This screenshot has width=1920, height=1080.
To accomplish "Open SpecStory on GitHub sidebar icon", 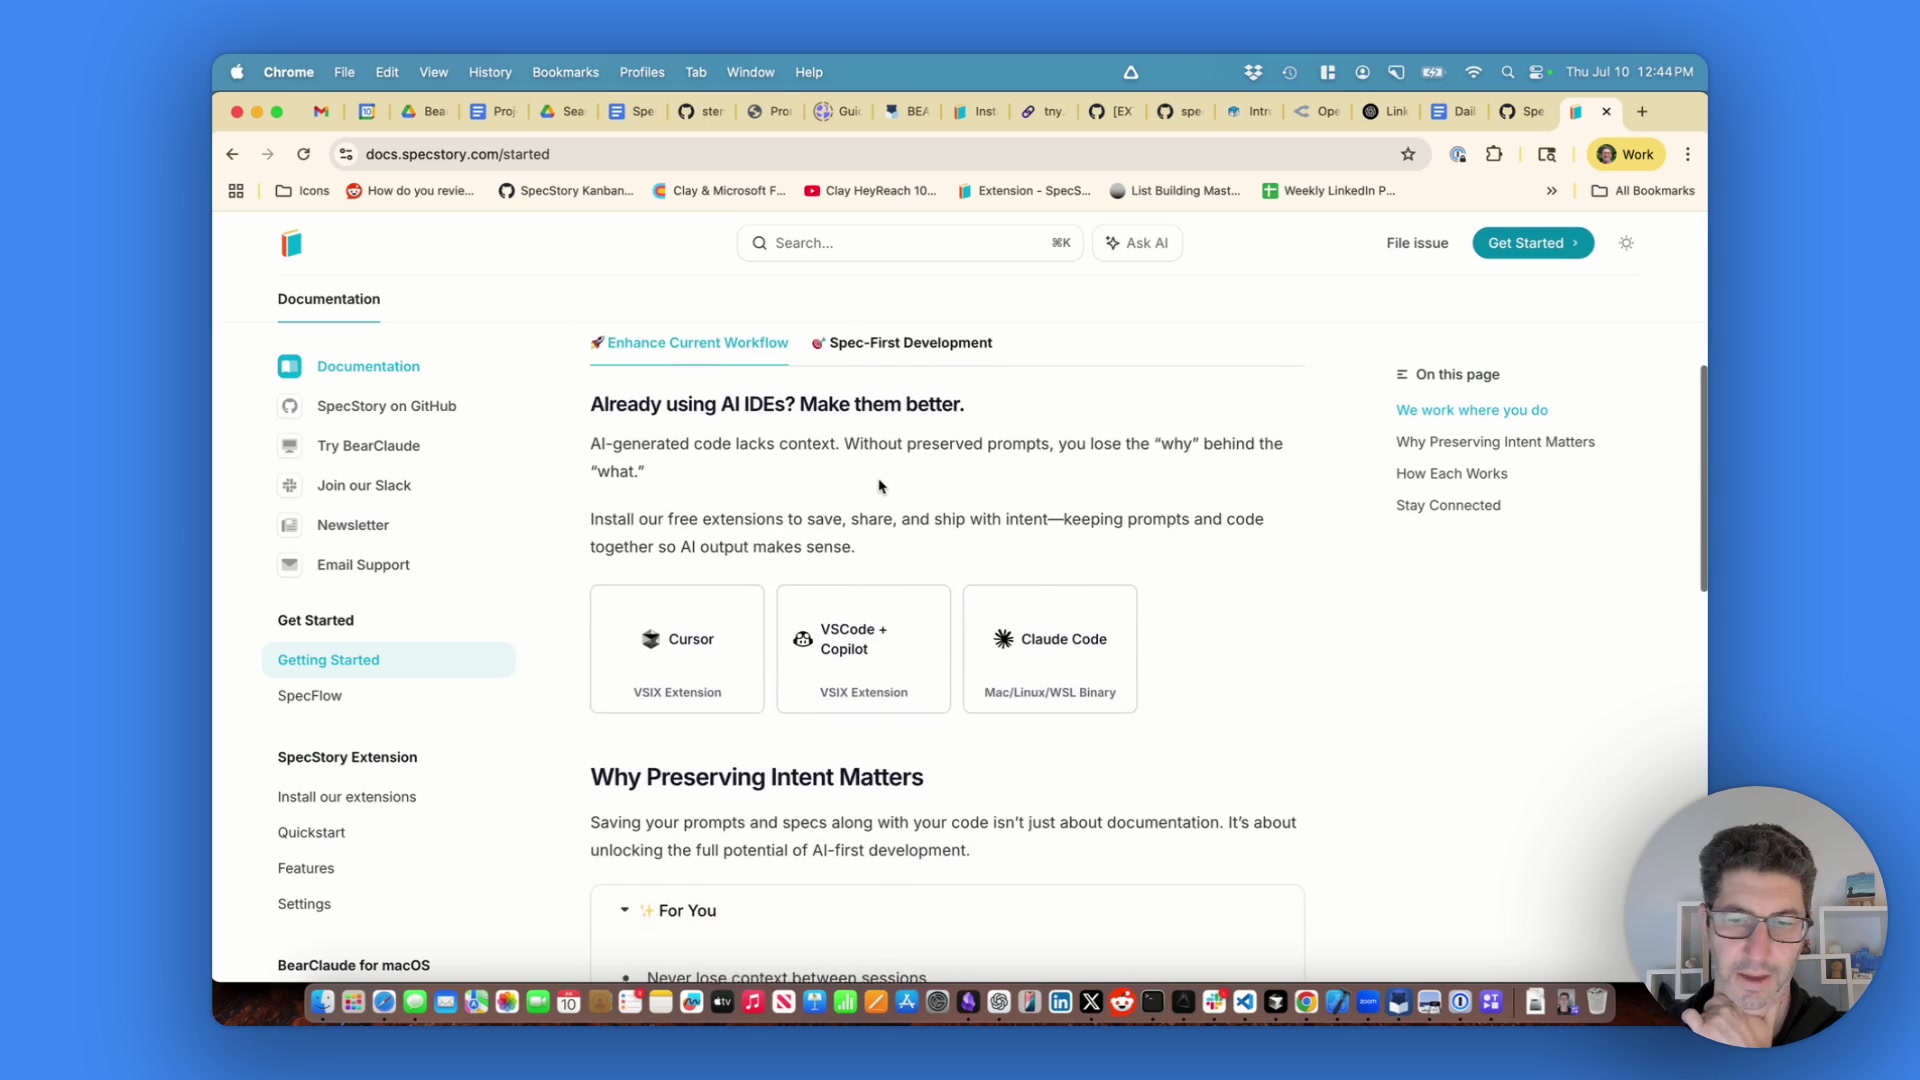I will [290, 406].
